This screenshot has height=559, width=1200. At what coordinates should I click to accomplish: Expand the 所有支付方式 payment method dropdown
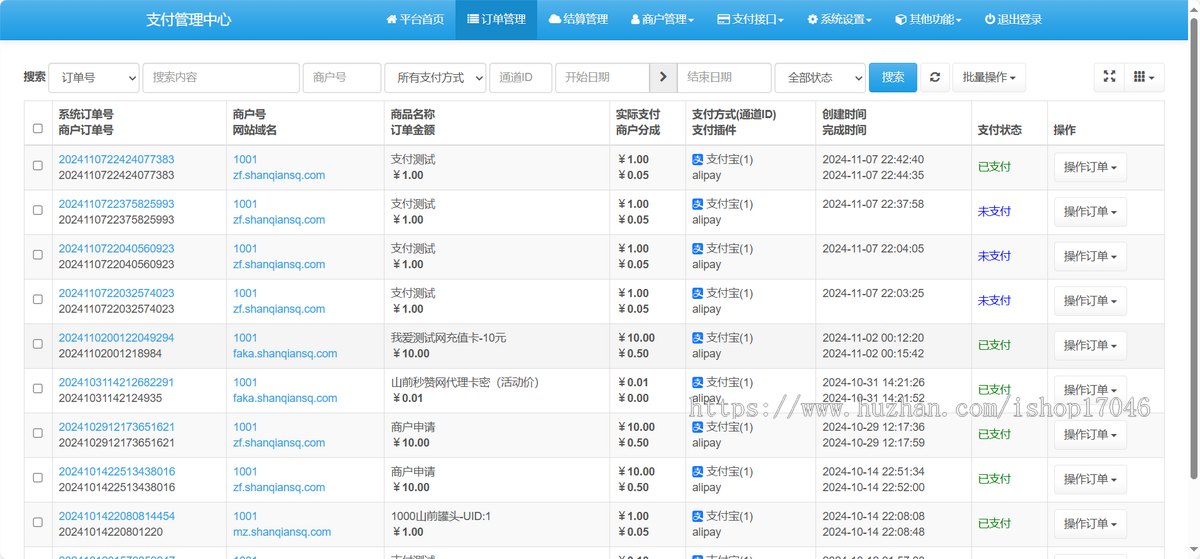[435, 77]
